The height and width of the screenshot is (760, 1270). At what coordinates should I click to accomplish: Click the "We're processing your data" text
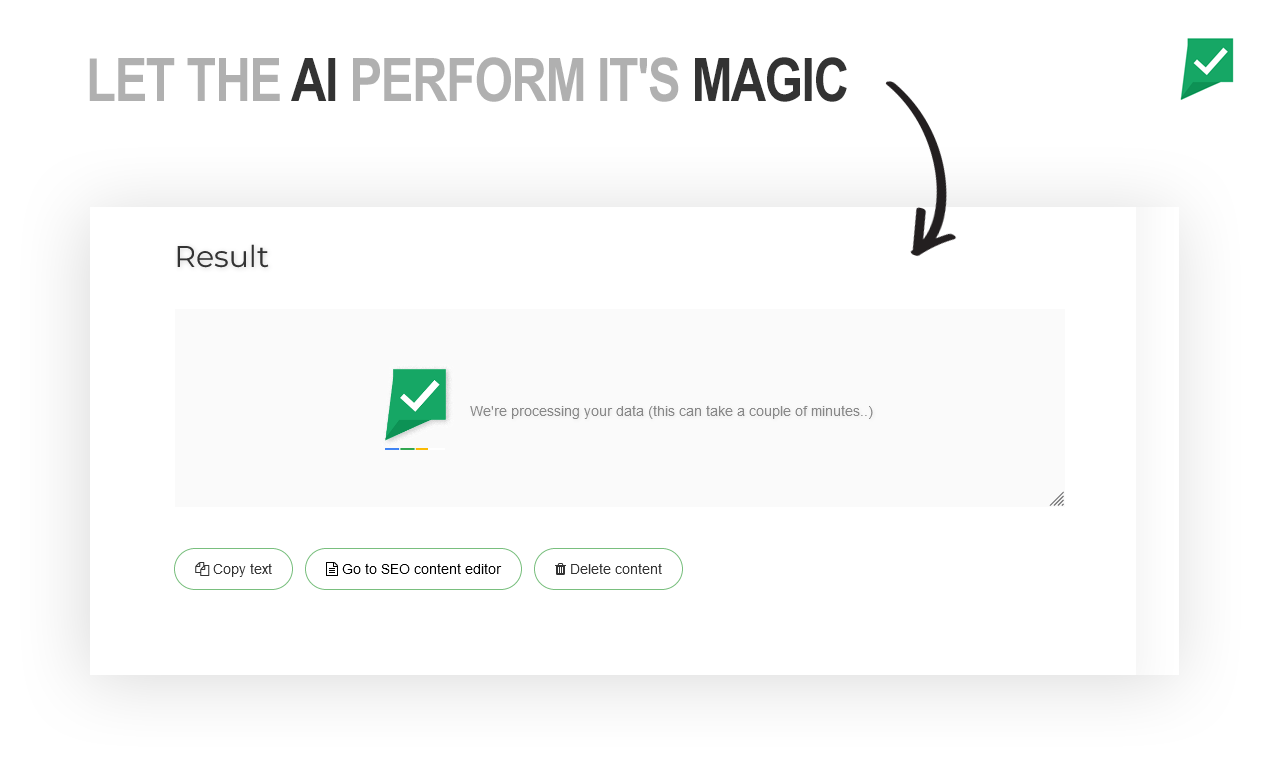click(x=557, y=411)
